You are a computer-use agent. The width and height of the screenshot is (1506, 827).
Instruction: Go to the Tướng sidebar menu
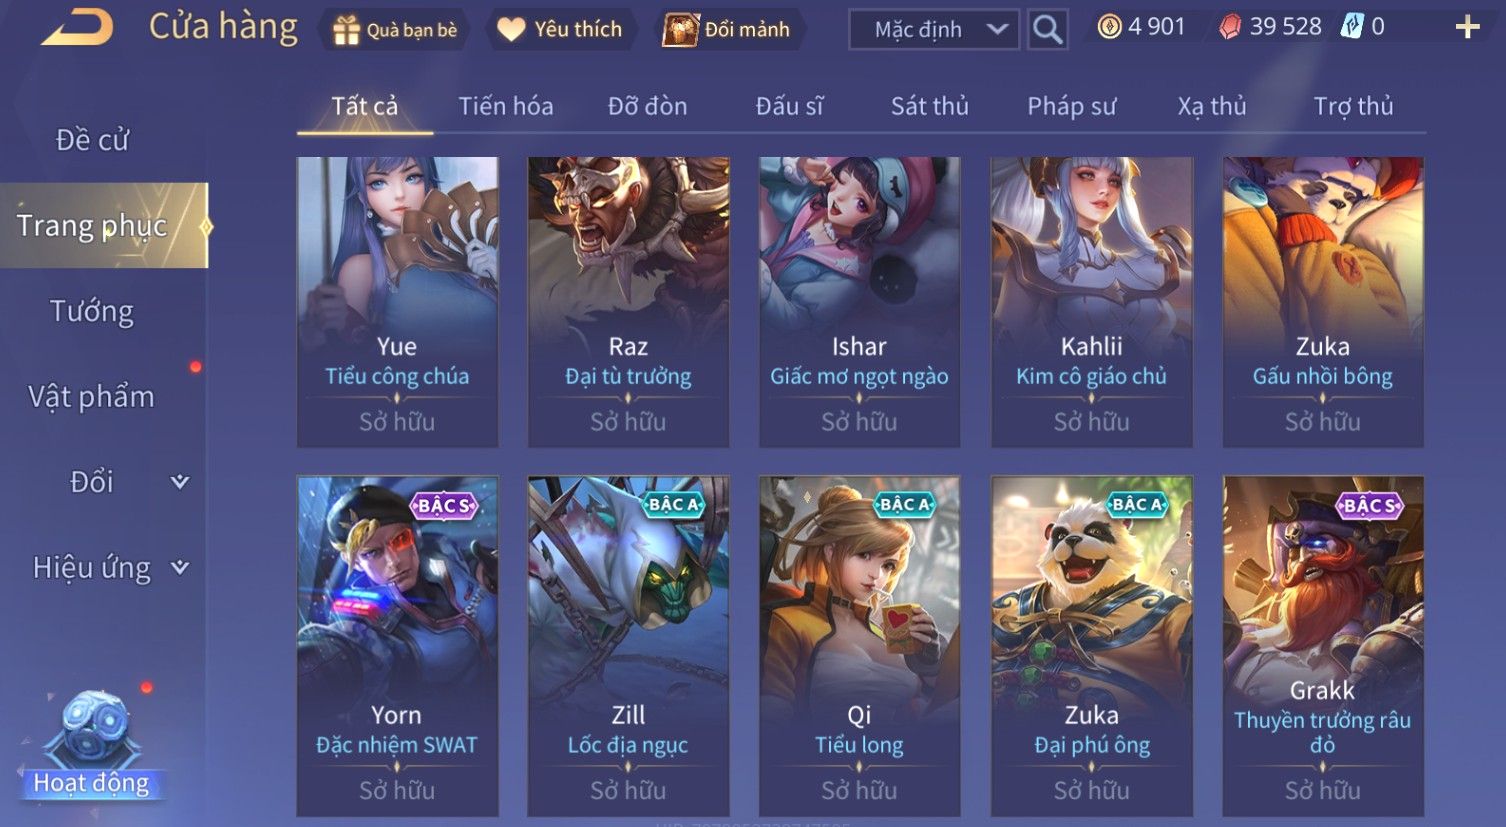(x=92, y=311)
